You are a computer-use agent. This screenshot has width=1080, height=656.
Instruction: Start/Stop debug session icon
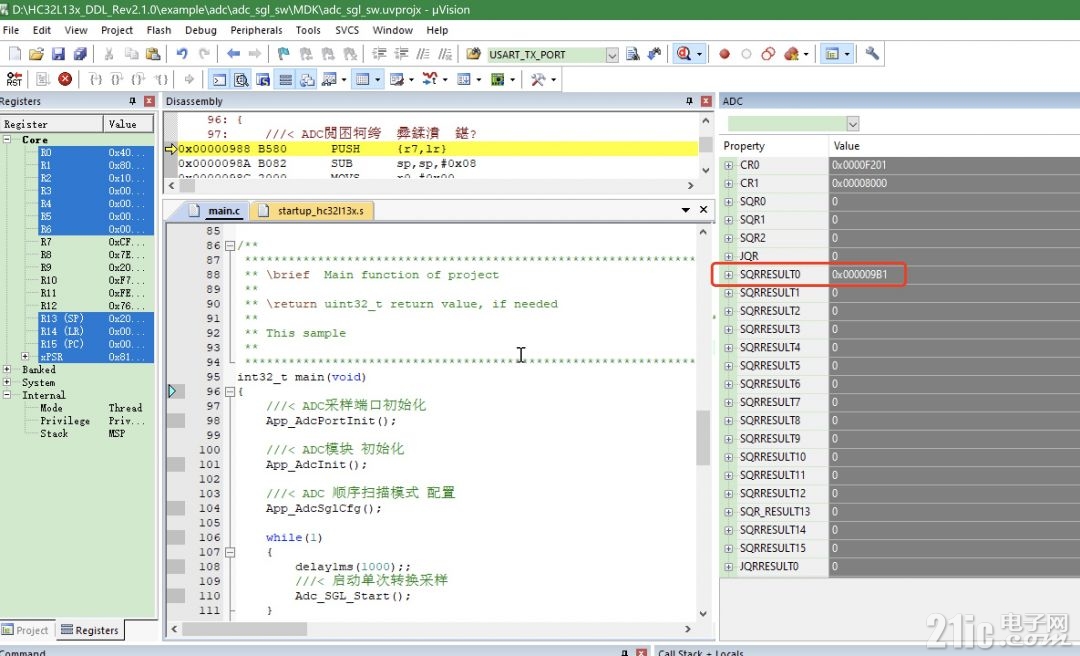684,54
